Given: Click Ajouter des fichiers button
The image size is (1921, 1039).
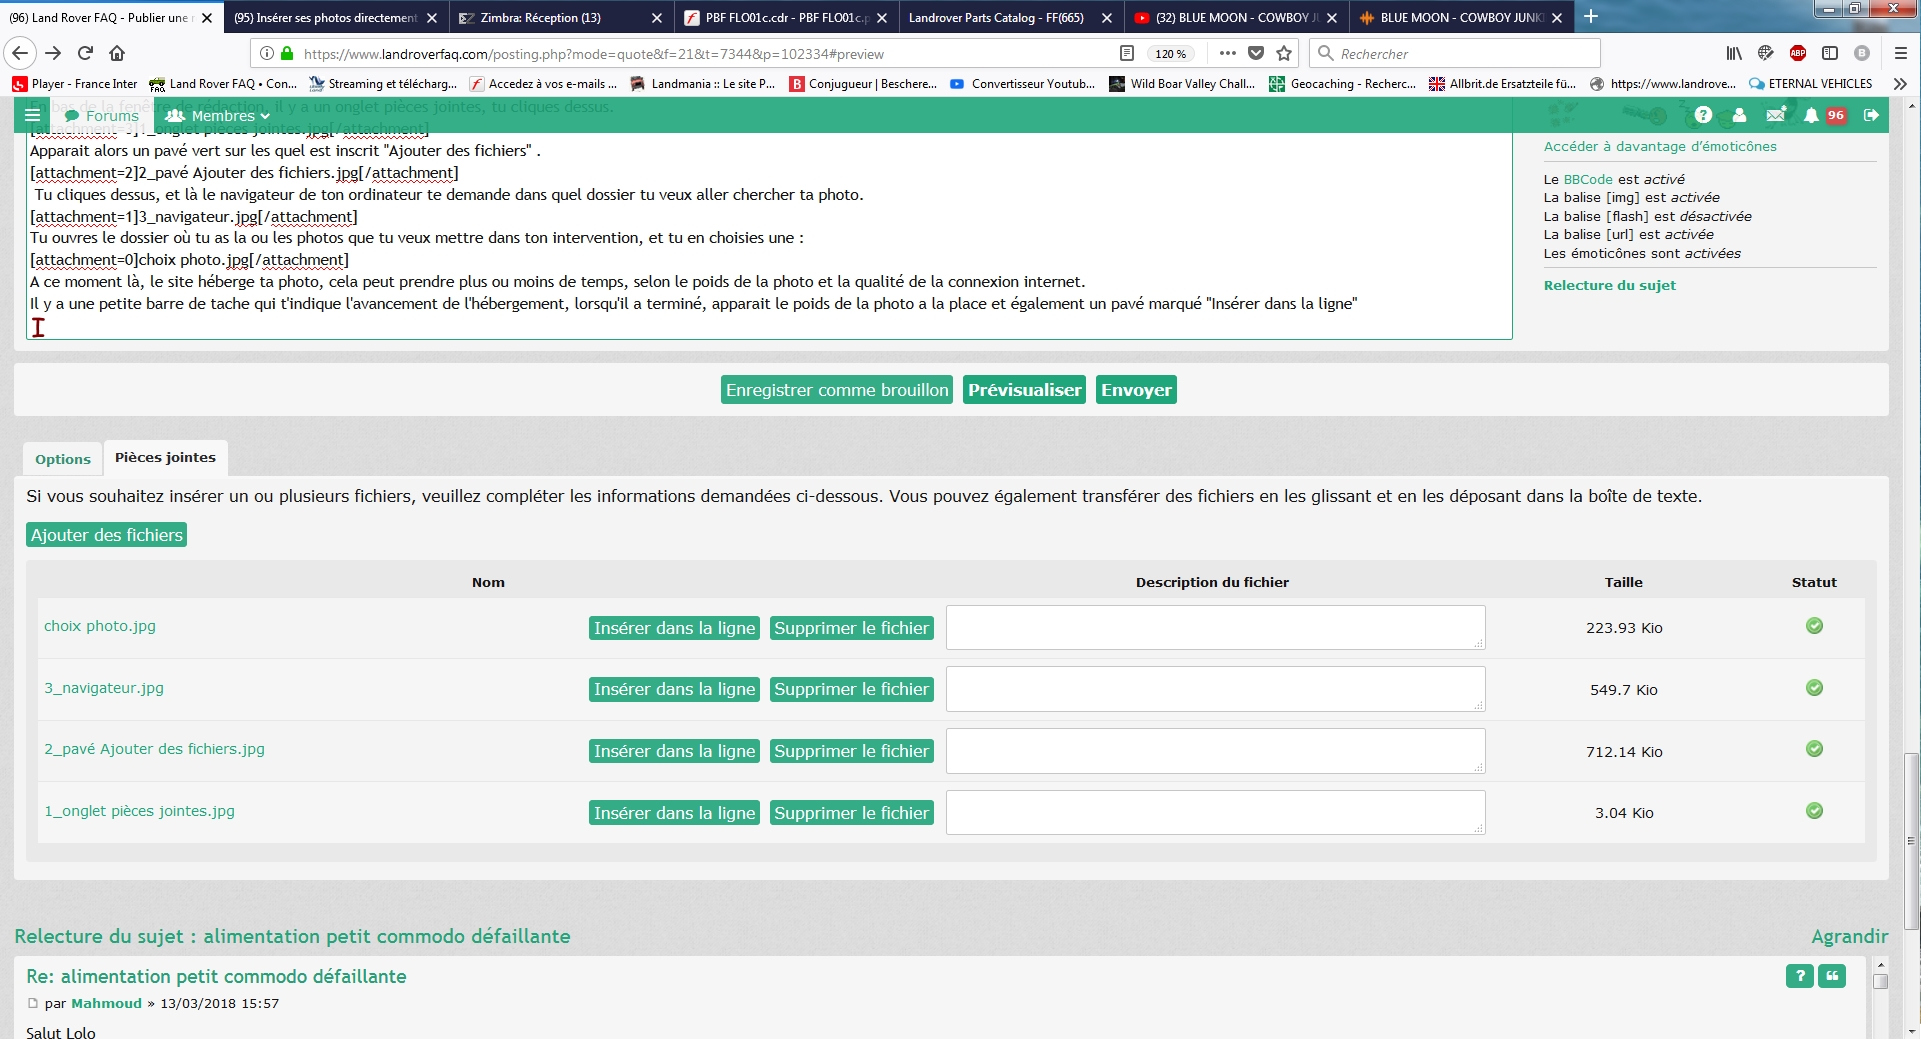Looking at the screenshot, I should click(107, 535).
